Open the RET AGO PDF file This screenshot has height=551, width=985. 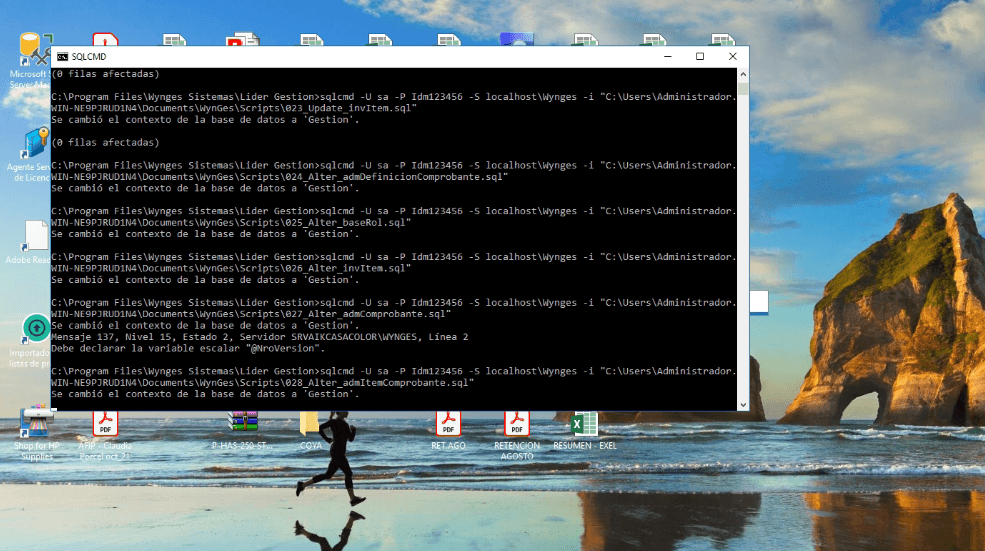point(447,425)
